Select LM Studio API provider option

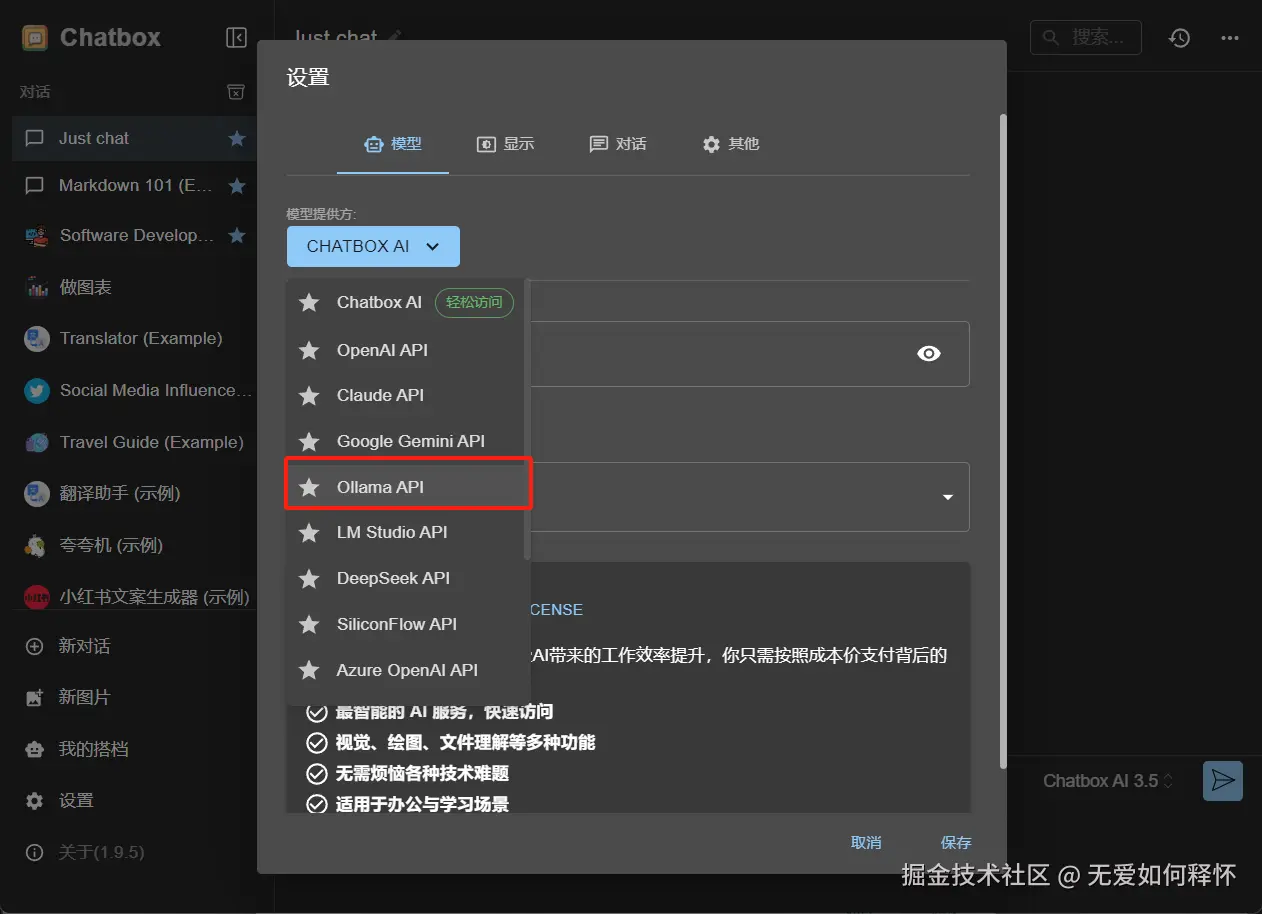406,532
